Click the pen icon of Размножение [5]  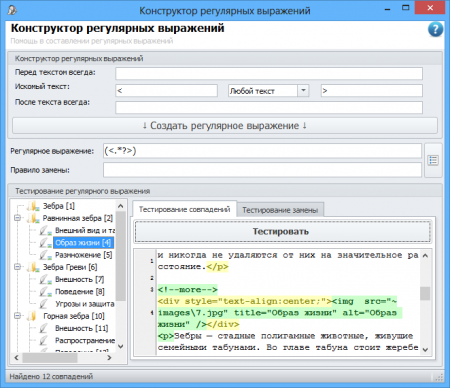pos(45,255)
